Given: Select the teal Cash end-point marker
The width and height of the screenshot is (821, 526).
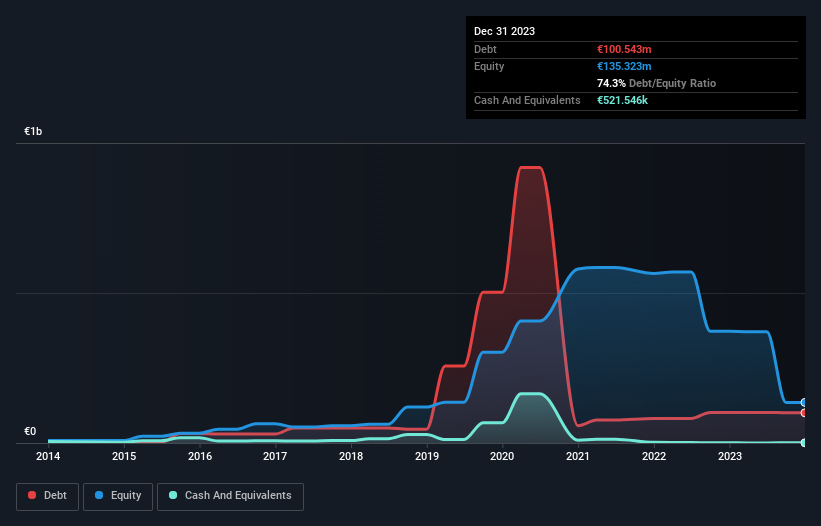Looking at the screenshot, I should [804, 443].
